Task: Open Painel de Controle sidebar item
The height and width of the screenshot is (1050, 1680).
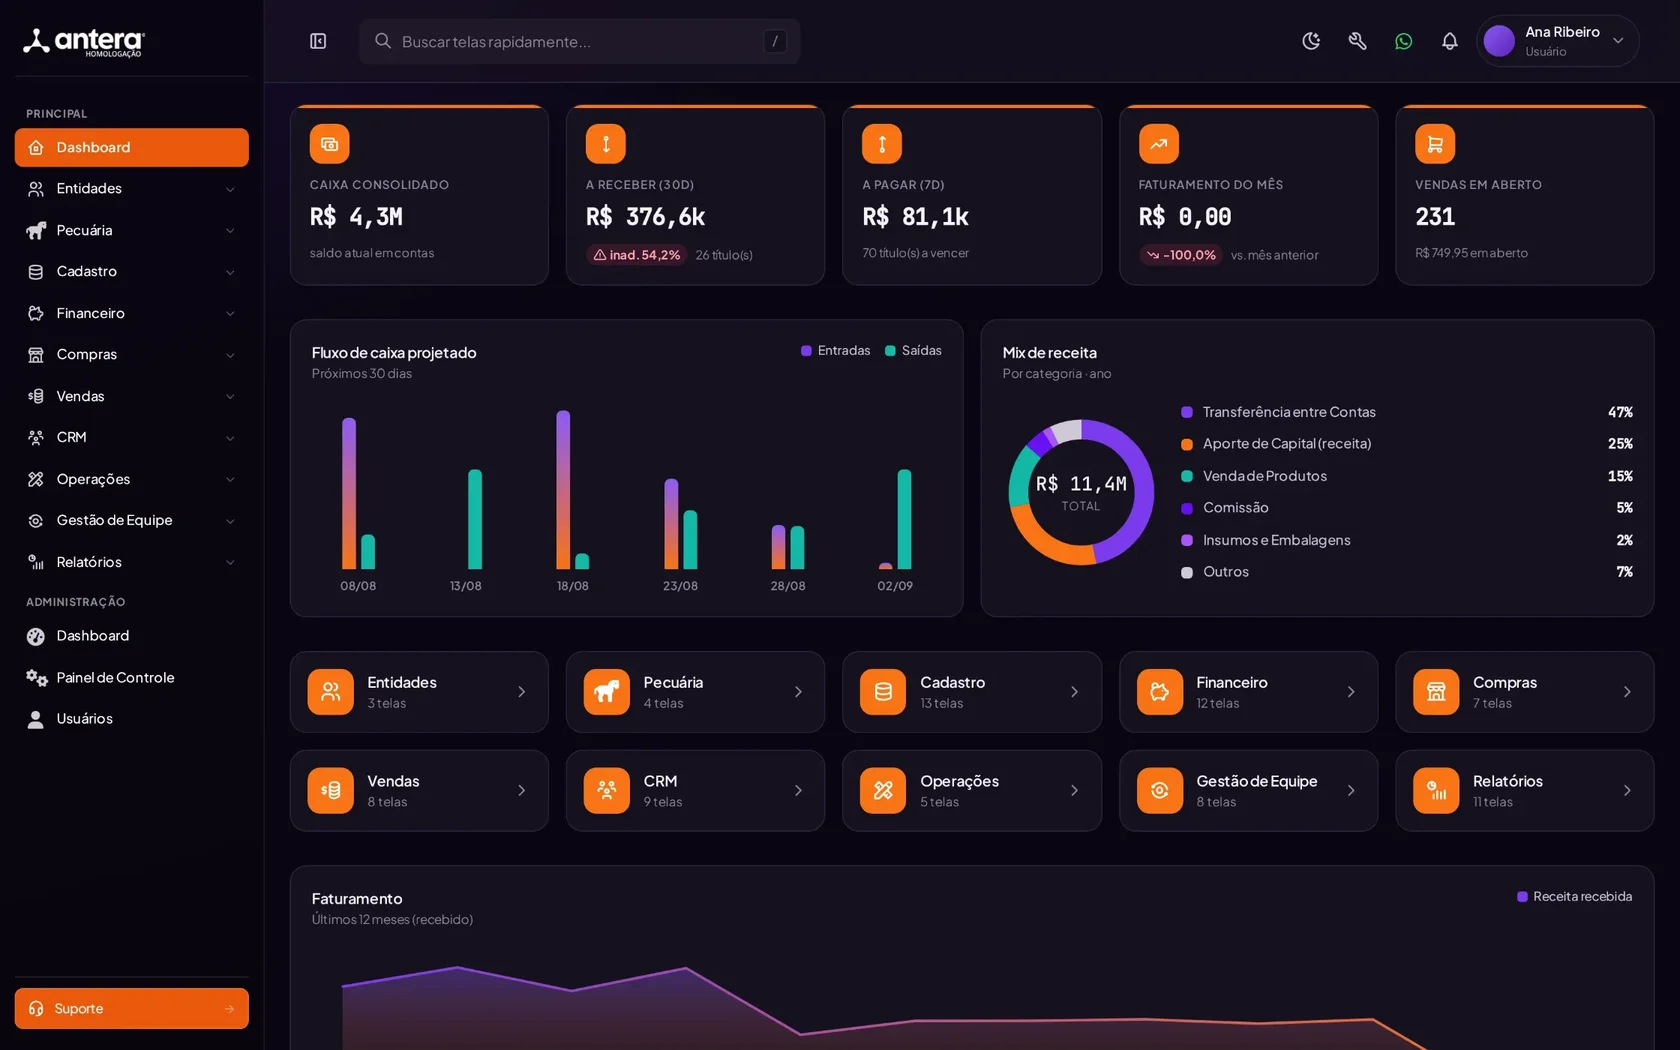Action: click(132, 677)
